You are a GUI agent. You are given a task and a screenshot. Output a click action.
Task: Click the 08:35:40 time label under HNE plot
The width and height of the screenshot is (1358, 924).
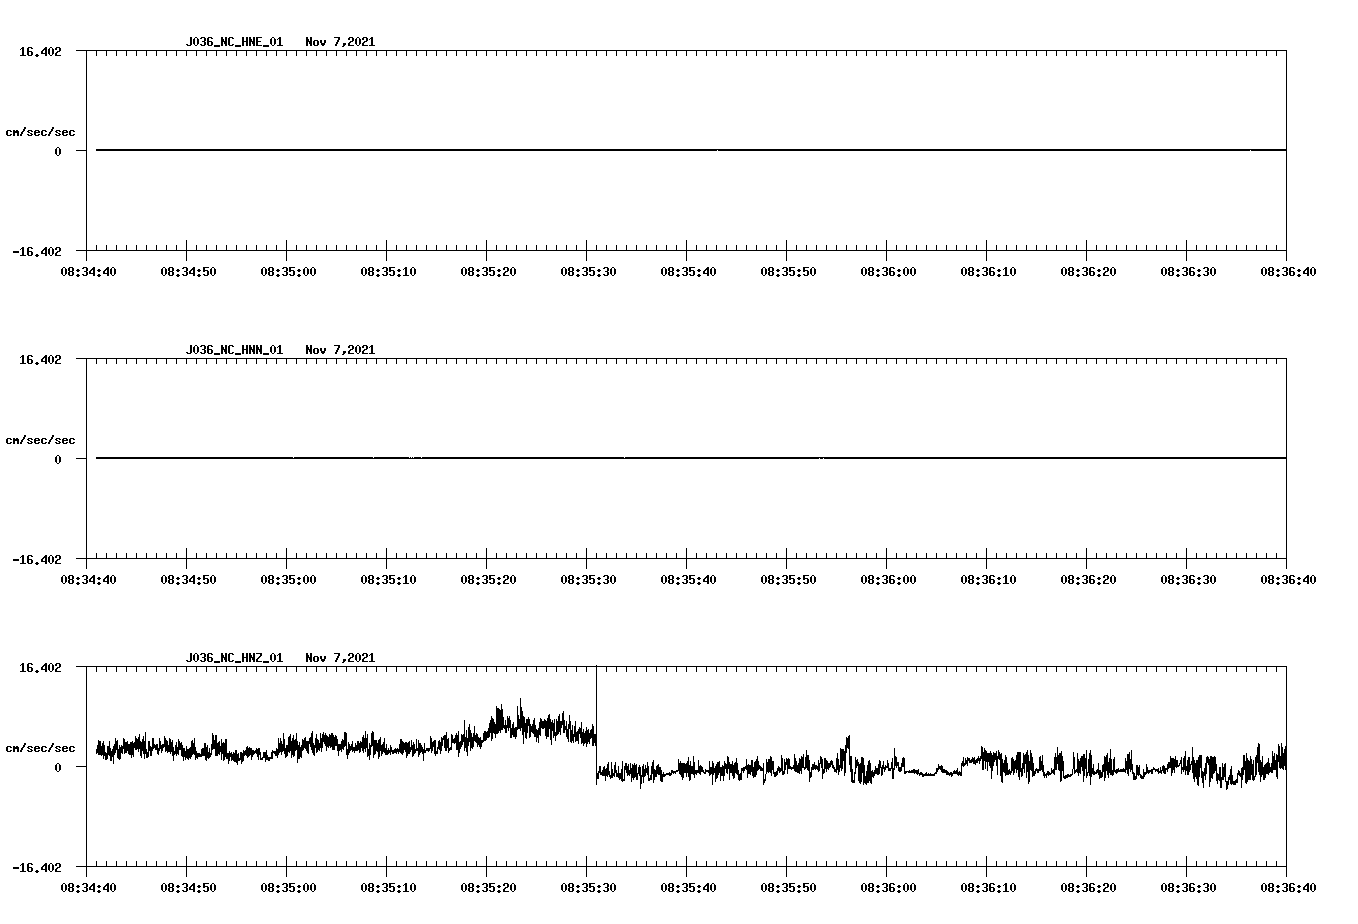(688, 272)
